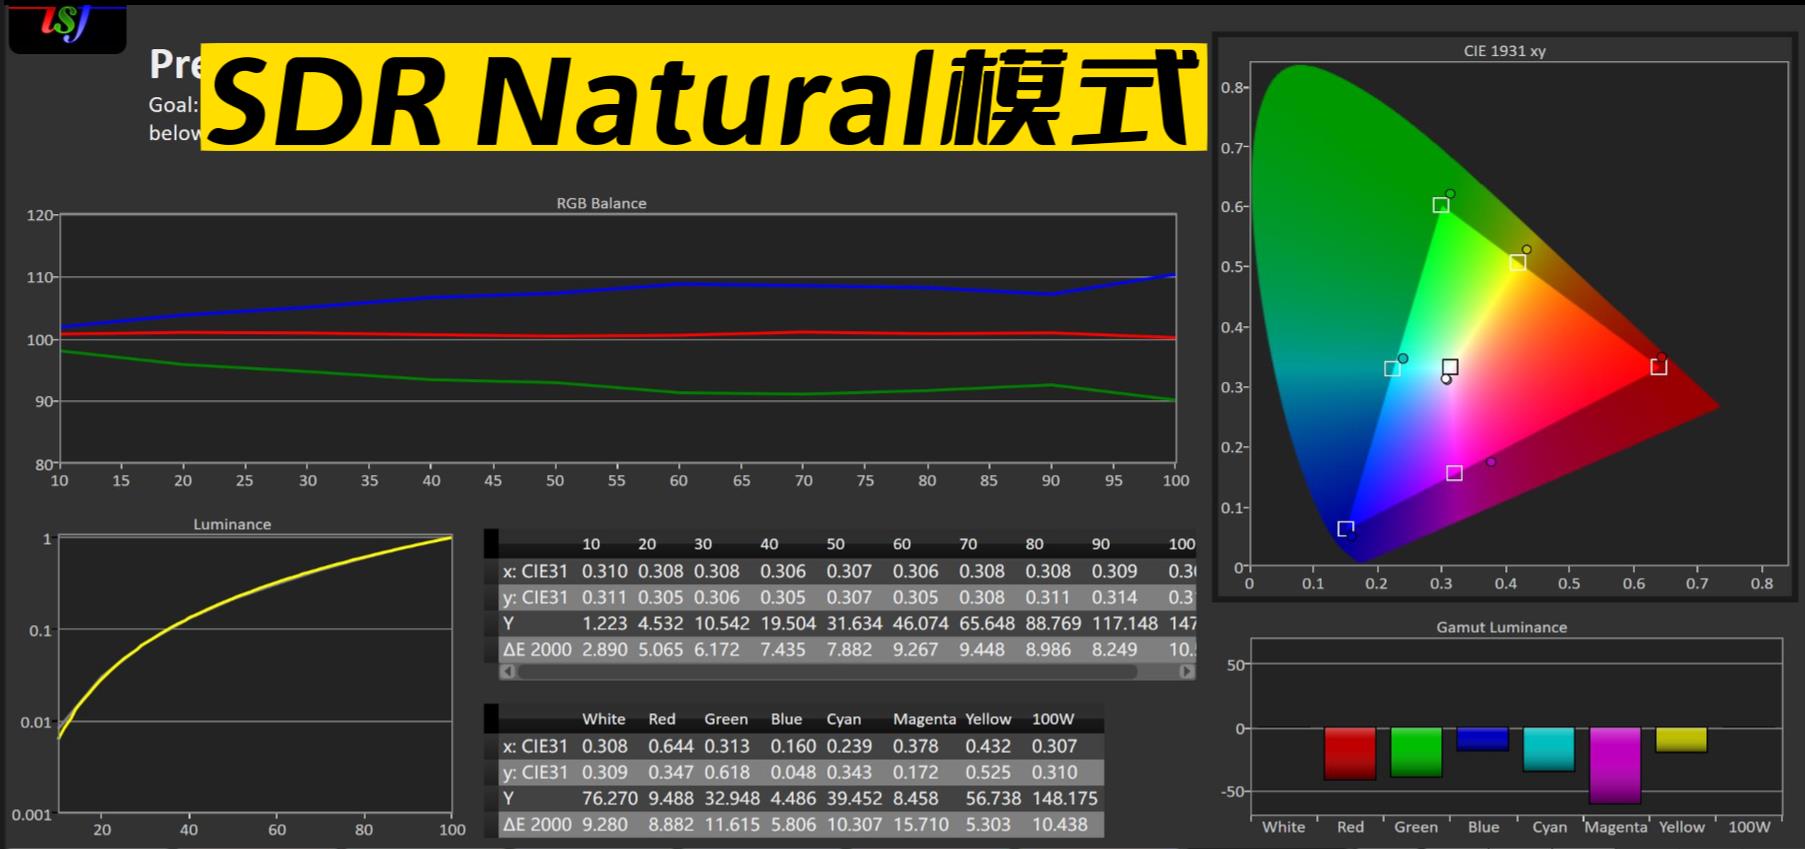Screen dimensions: 1805x849
Task: Click the Luminance chart title
Action: pyautogui.click(x=232, y=524)
